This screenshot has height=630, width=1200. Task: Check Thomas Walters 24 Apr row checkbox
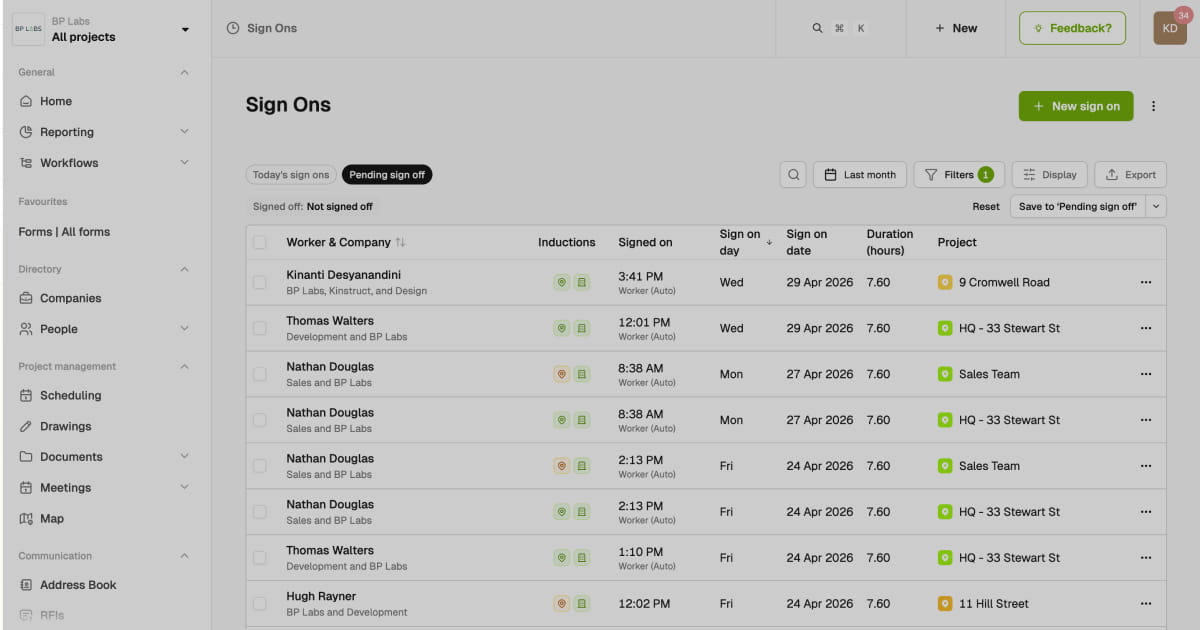(x=260, y=558)
